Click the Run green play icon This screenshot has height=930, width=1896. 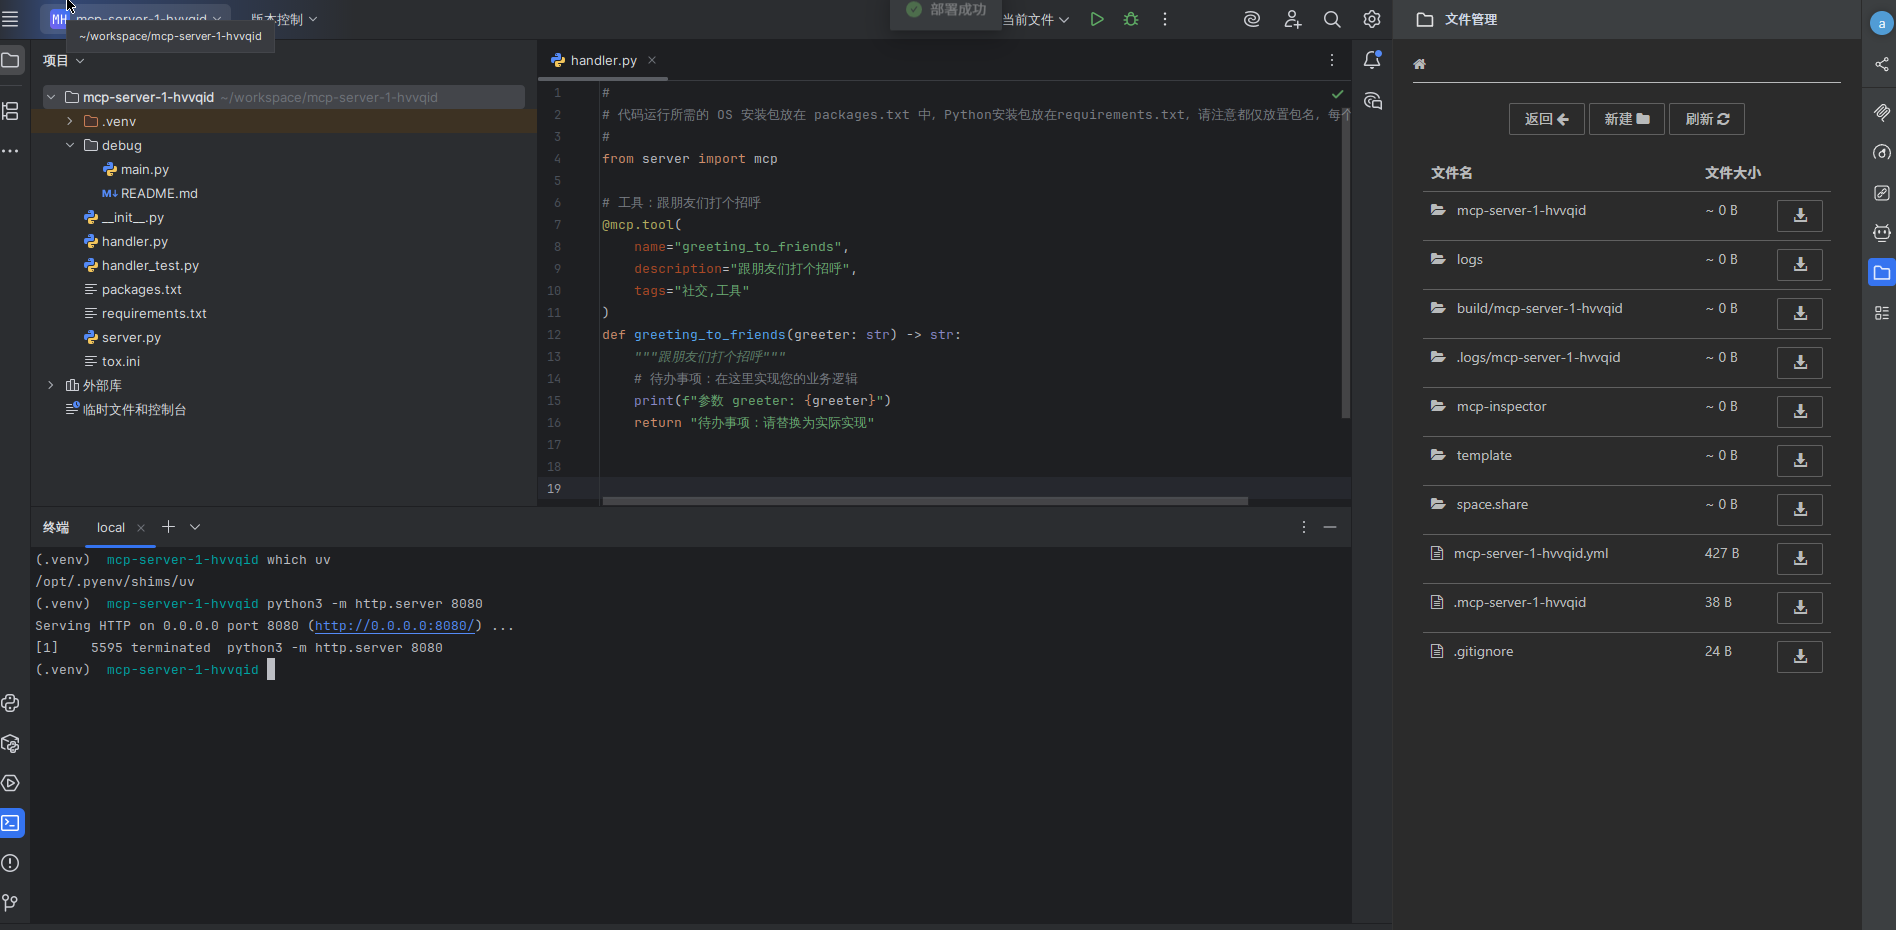(1097, 19)
